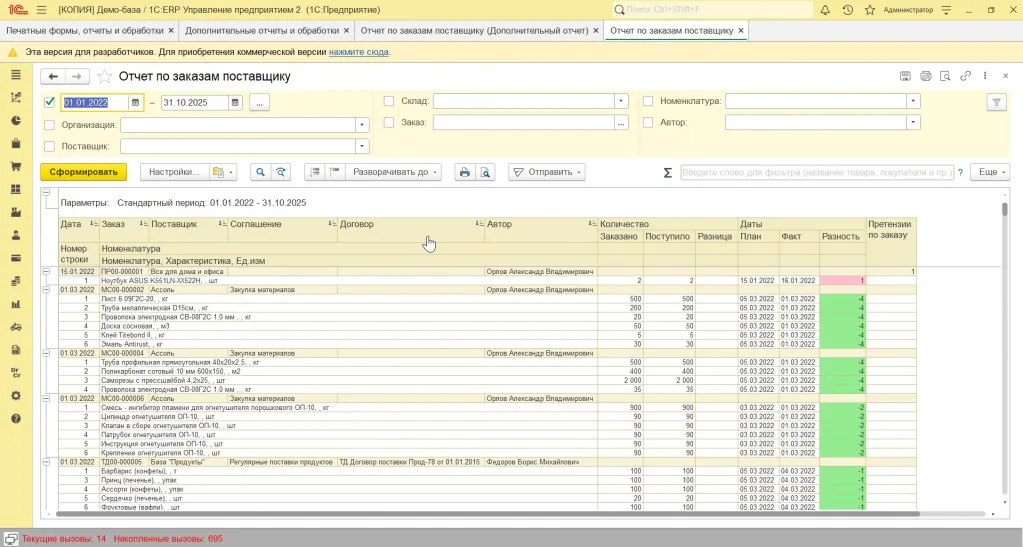Open the history clock icon
This screenshot has width=1023, height=547.
coord(847,10)
